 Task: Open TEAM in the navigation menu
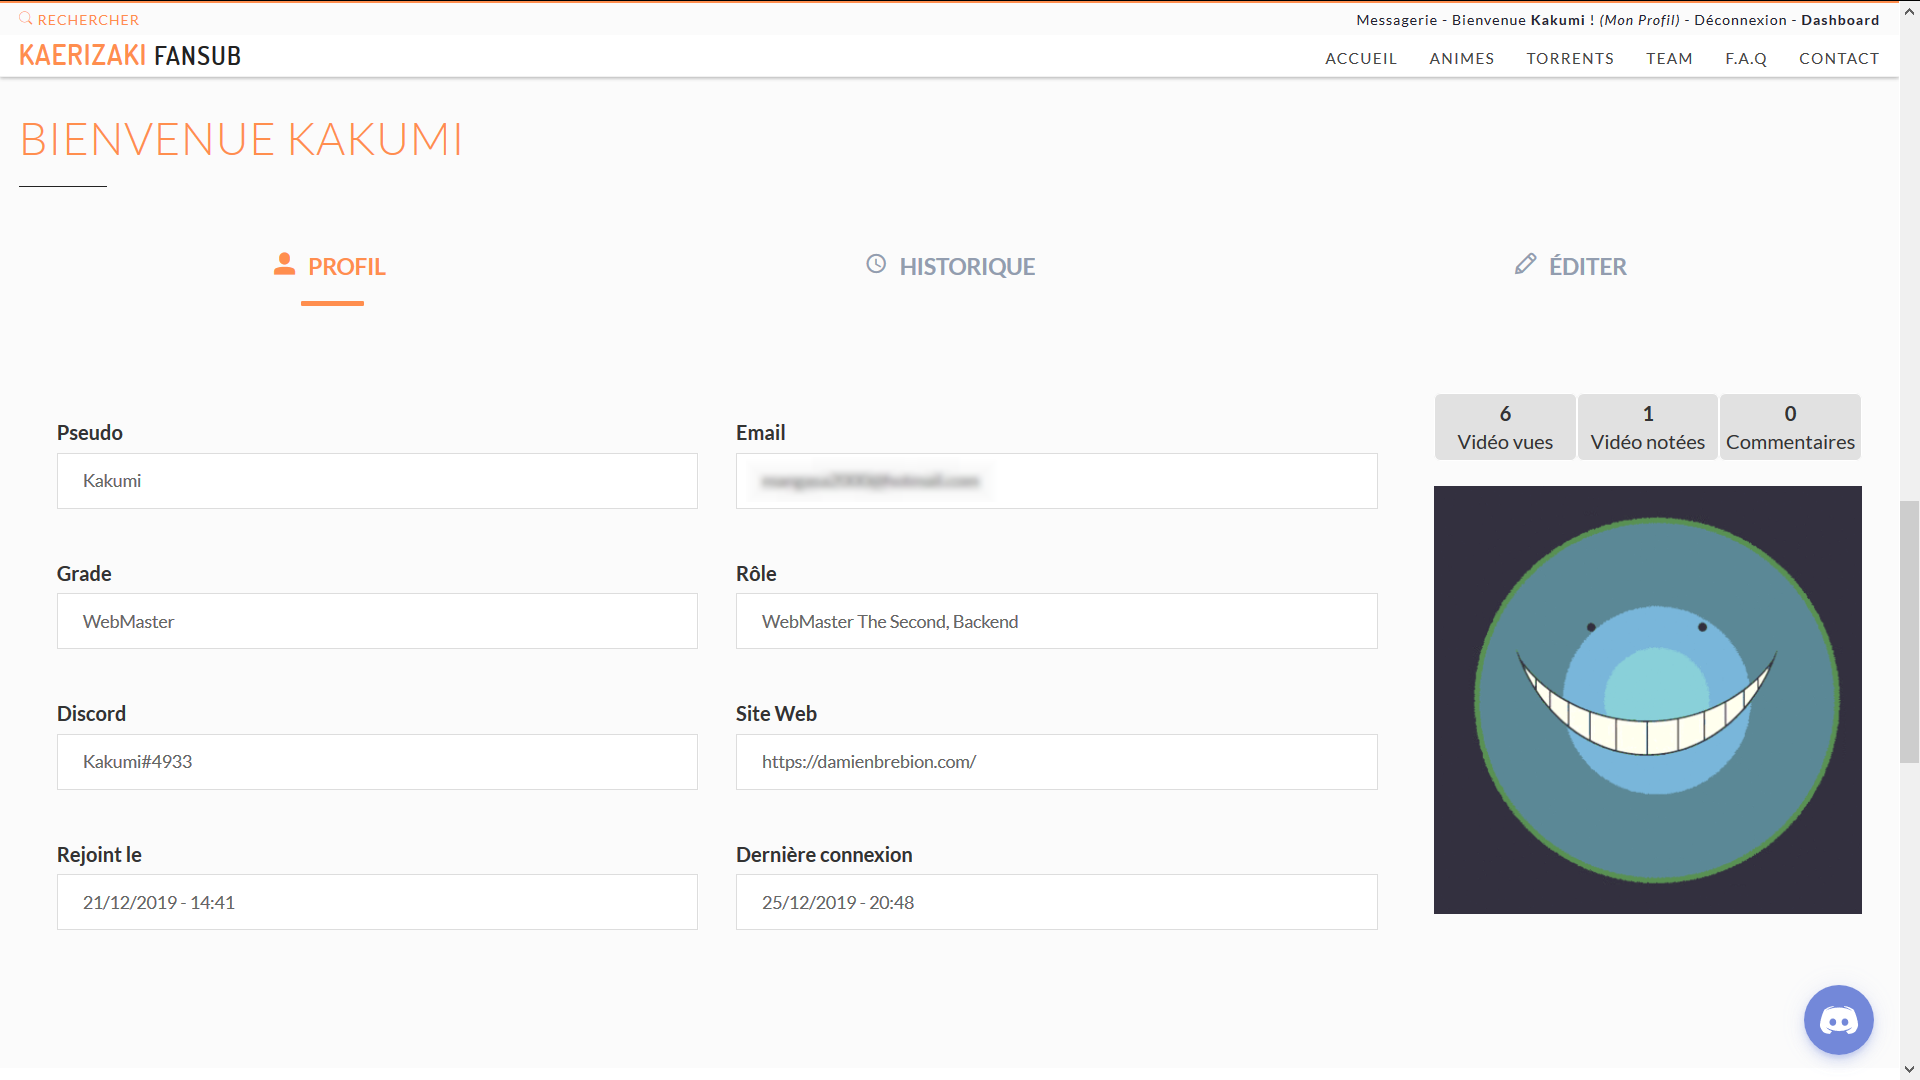[1669, 59]
